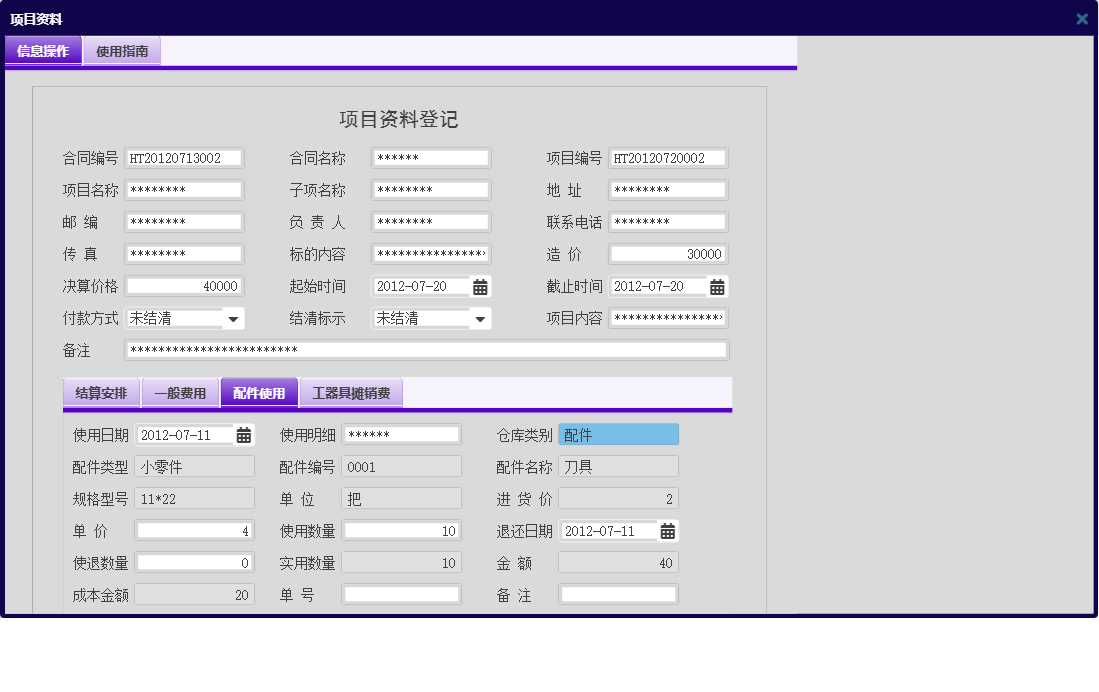Click the 合同编号 field showing HT20120713002
The width and height of the screenshot is (1099, 692).
(x=184, y=157)
